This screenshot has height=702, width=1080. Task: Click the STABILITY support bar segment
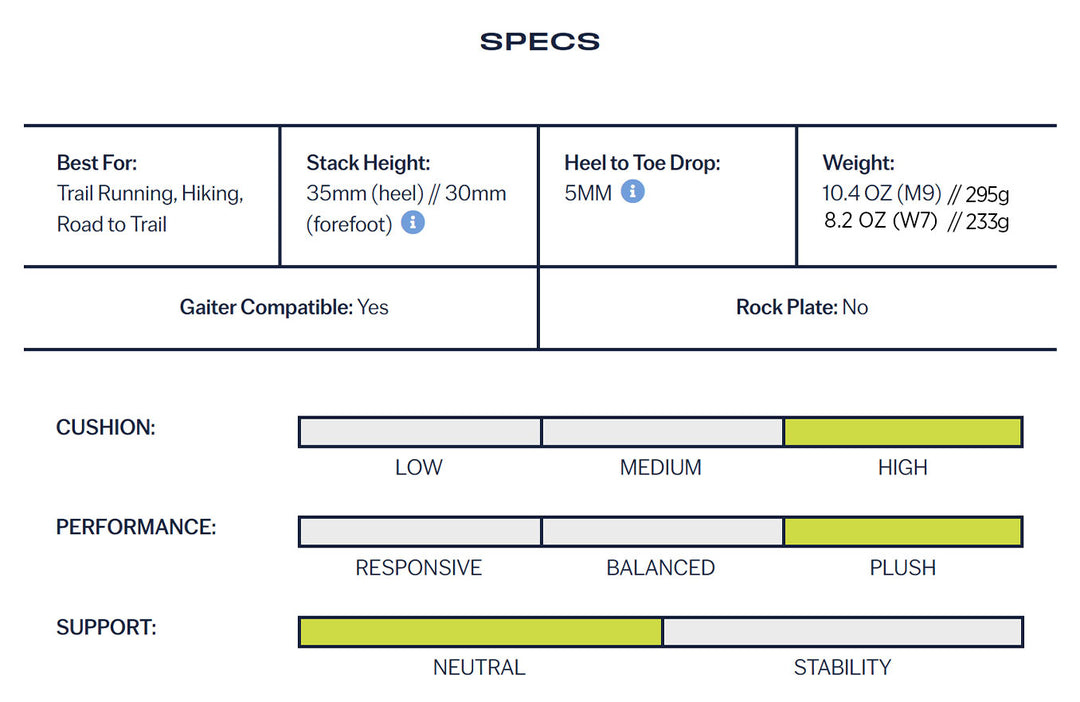click(x=842, y=632)
